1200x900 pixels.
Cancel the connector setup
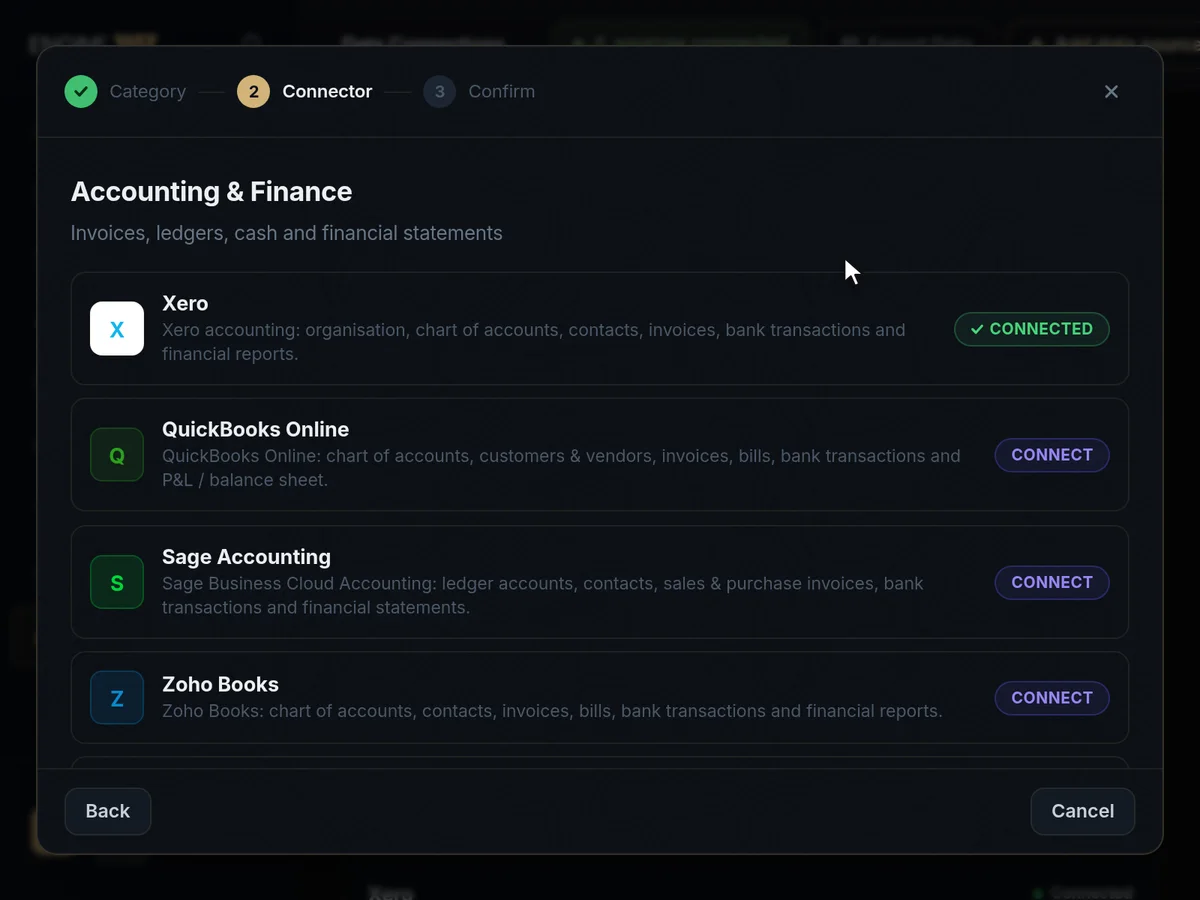click(x=1083, y=811)
